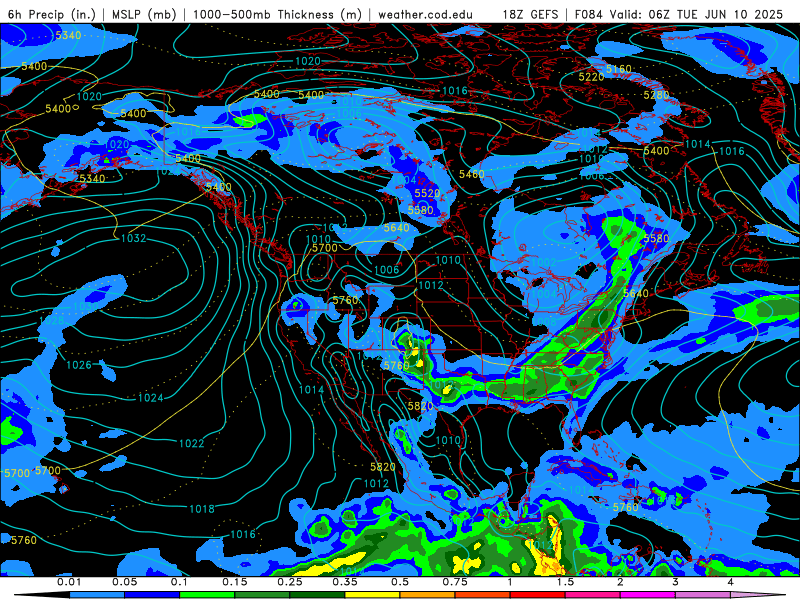Image resolution: width=800 pixels, height=600 pixels.
Task: Click the '1.5' legend value
Action: [565, 582]
